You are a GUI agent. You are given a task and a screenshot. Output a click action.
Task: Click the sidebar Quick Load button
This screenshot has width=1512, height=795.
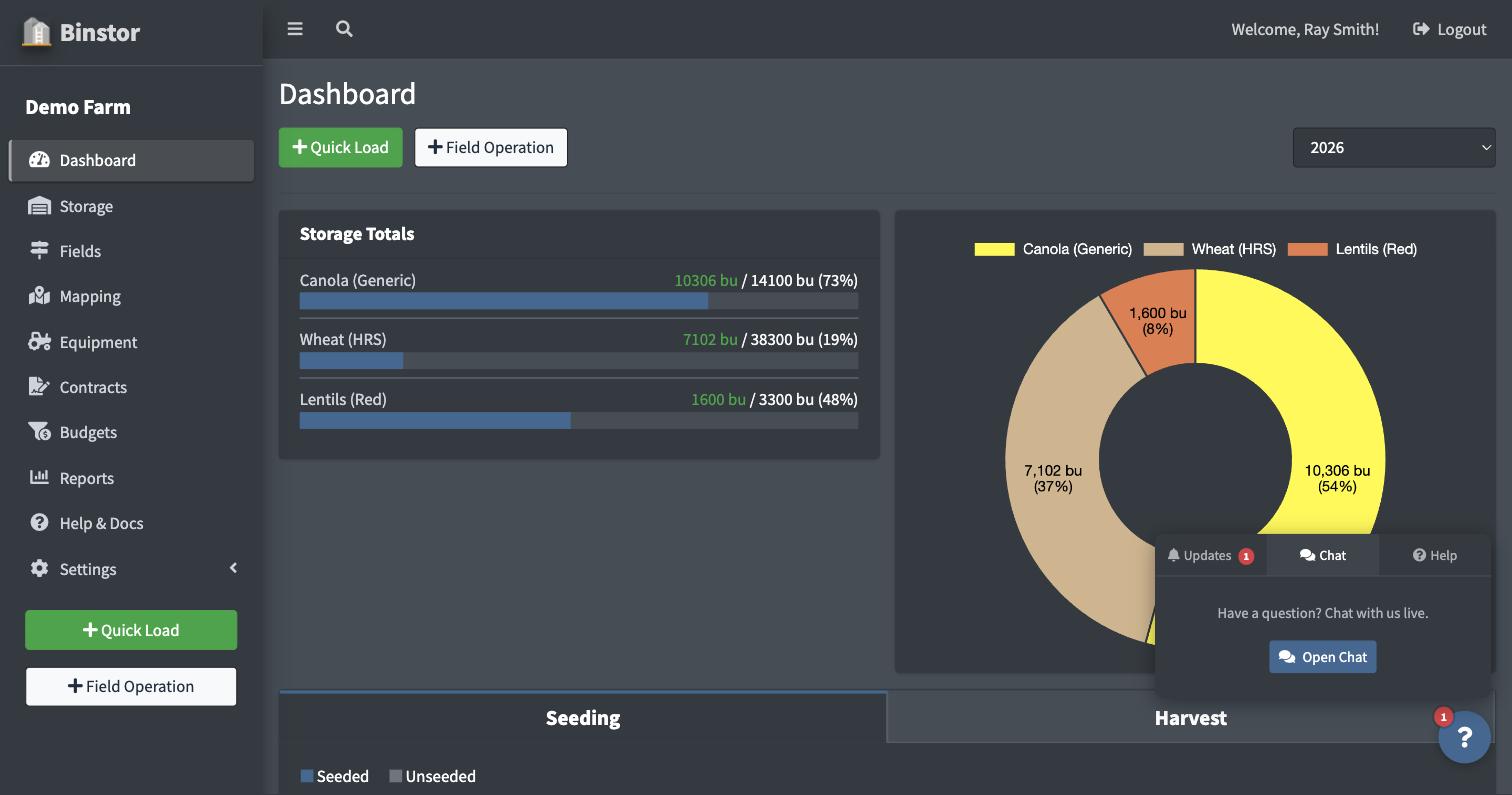click(x=131, y=630)
